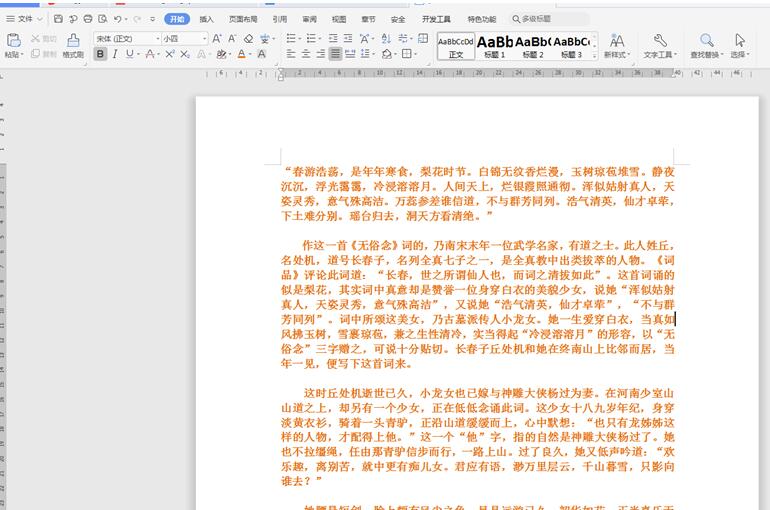Image resolution: width=770 pixels, height=510 pixels.
Task: Open the font size dropdown 小四
Action: 185,39
